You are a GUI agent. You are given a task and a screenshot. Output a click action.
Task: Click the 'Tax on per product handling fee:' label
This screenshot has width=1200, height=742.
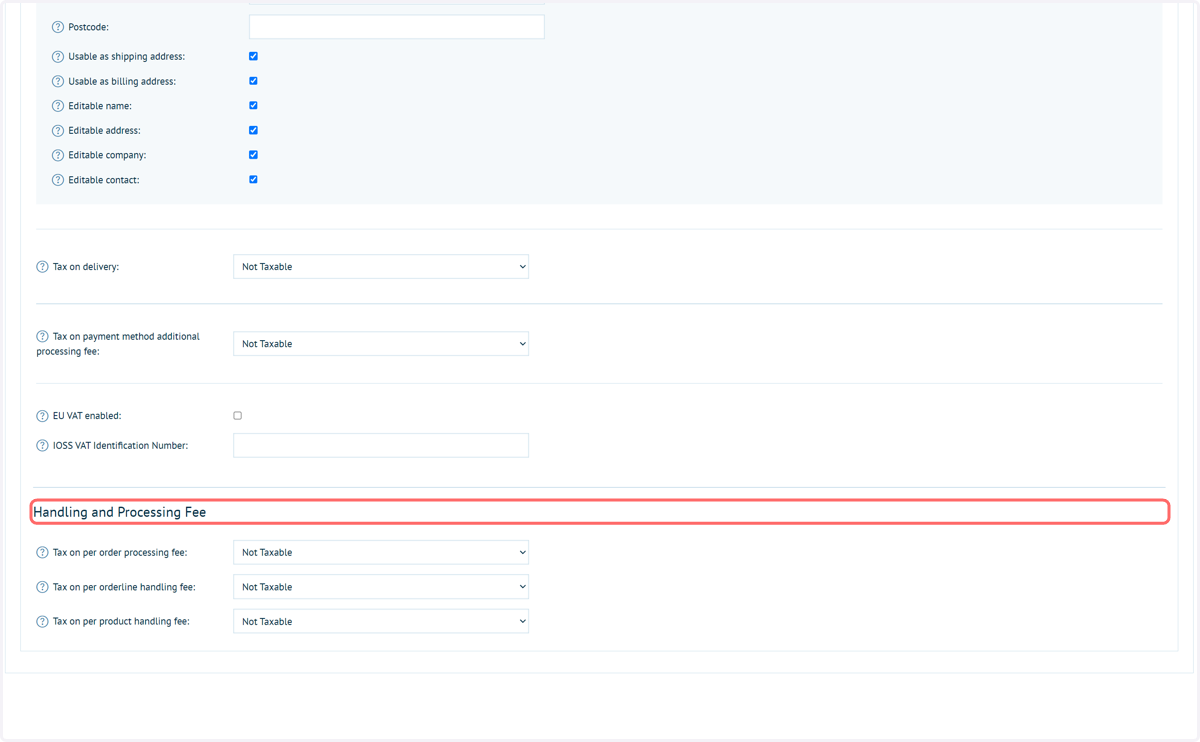click(x=121, y=622)
